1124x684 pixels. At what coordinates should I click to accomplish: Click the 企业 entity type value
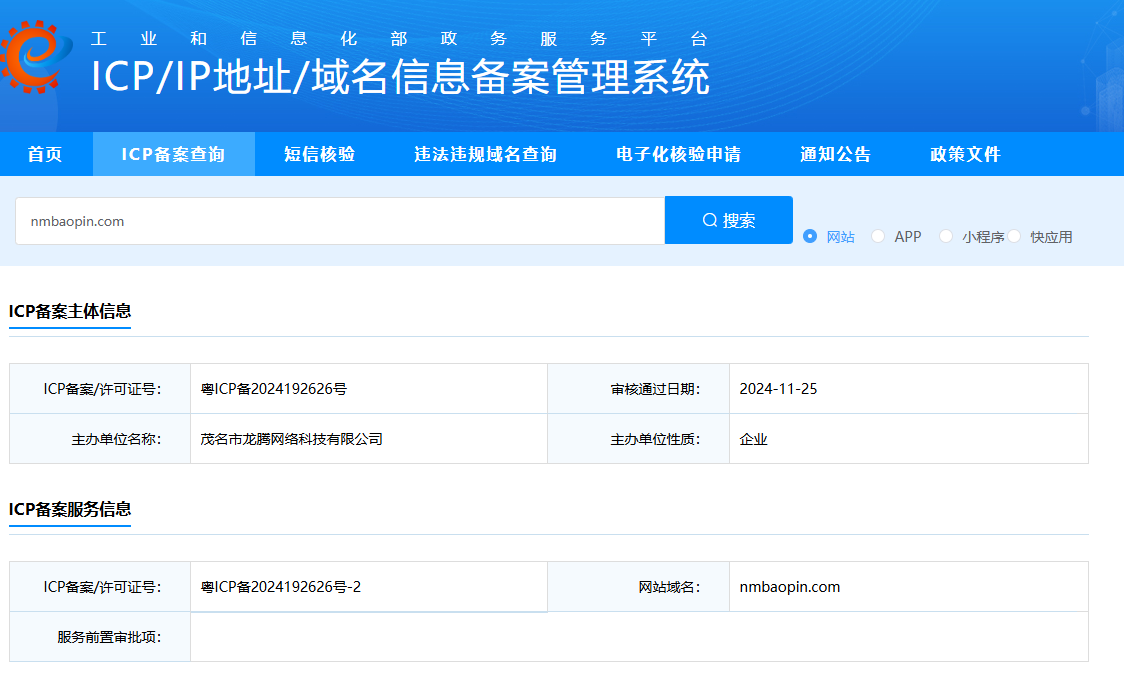[x=753, y=440]
